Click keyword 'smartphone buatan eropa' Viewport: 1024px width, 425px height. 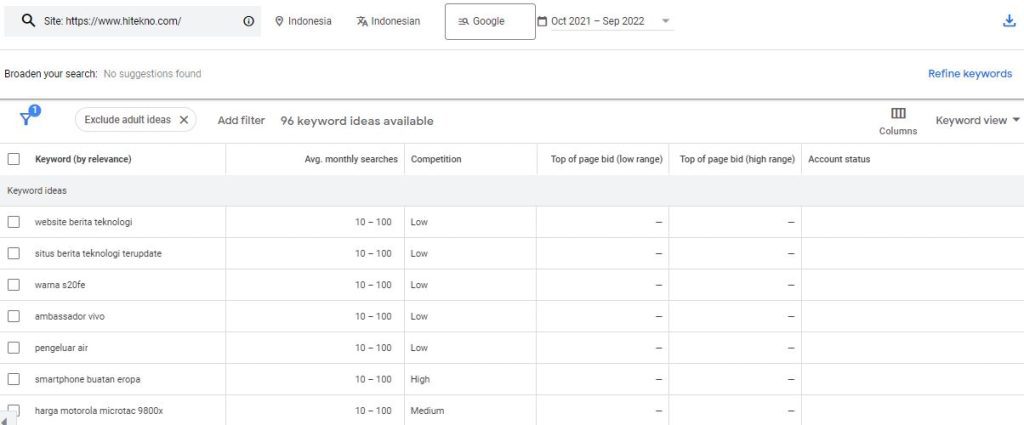(88, 379)
